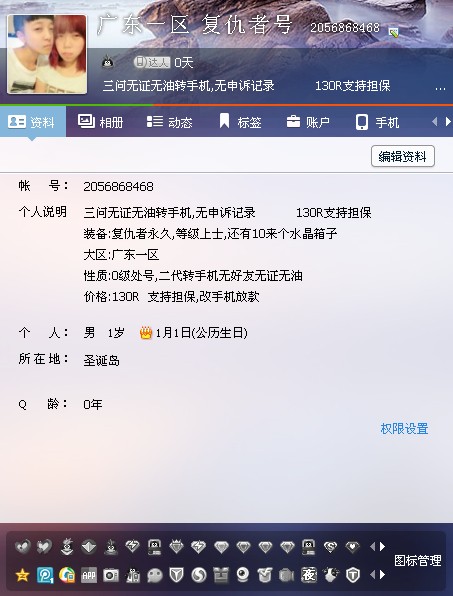Viewport: 453px width, 596px height.
Task: Click the line 装备:复仇者永久,等级上士
Action: (210, 233)
